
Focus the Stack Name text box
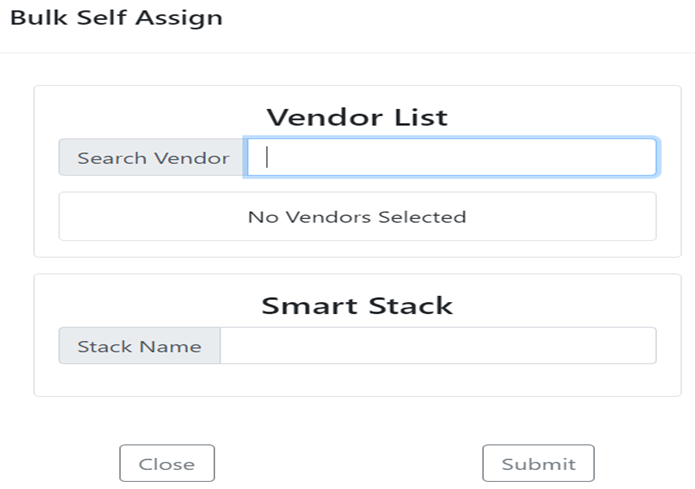[438, 346]
